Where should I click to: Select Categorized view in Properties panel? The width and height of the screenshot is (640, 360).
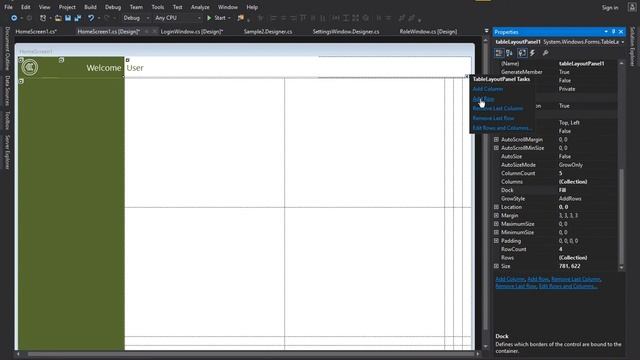(x=499, y=53)
